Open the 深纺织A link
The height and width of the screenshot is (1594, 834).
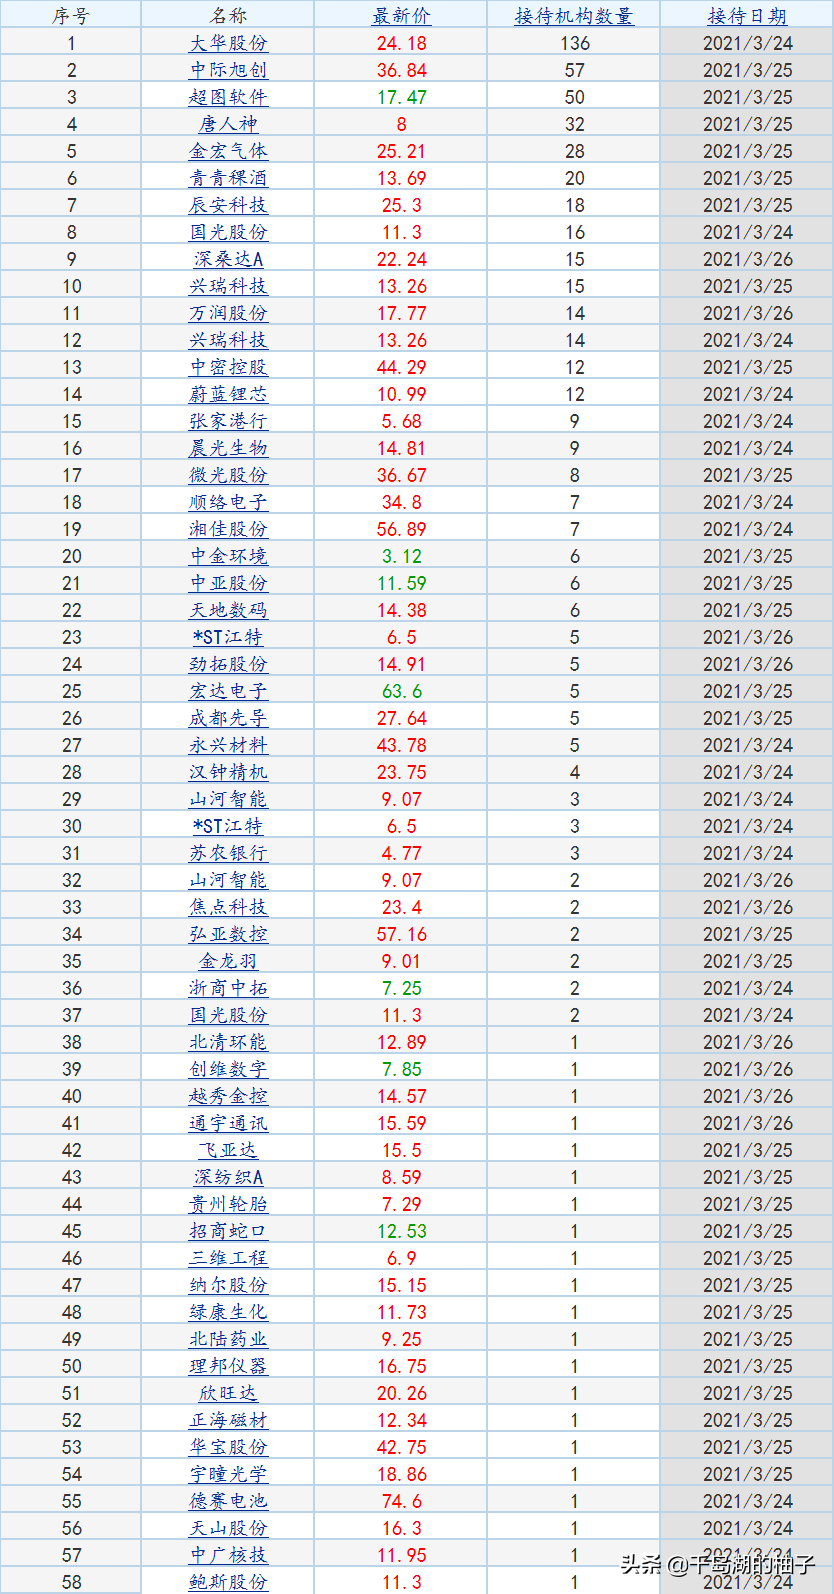[x=228, y=1177]
